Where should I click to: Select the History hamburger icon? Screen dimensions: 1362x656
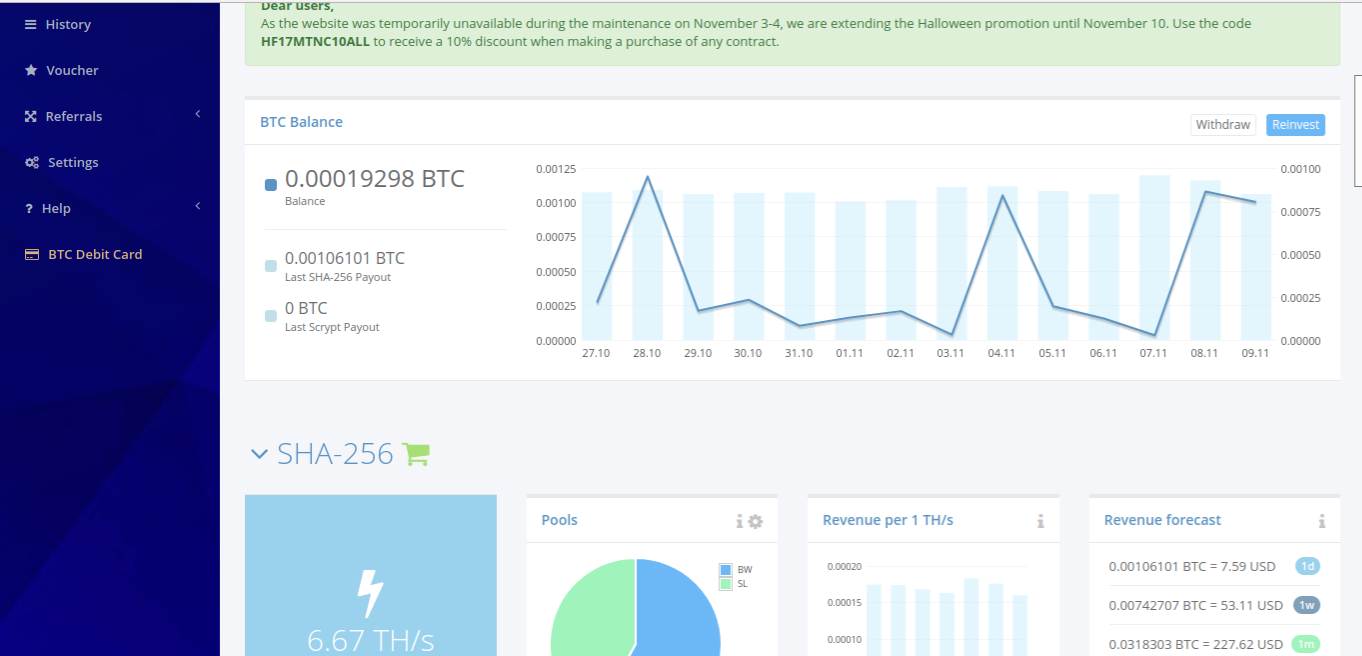point(31,24)
